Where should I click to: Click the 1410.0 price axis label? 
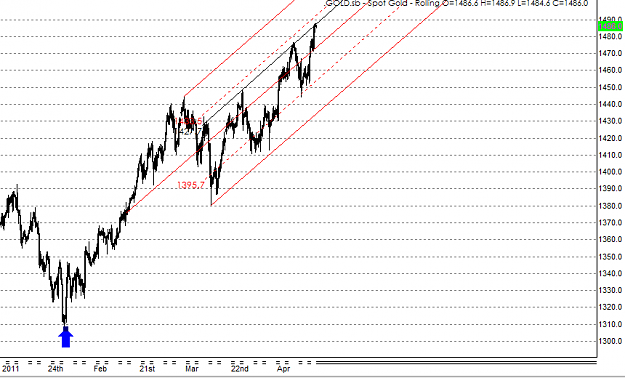610,155
